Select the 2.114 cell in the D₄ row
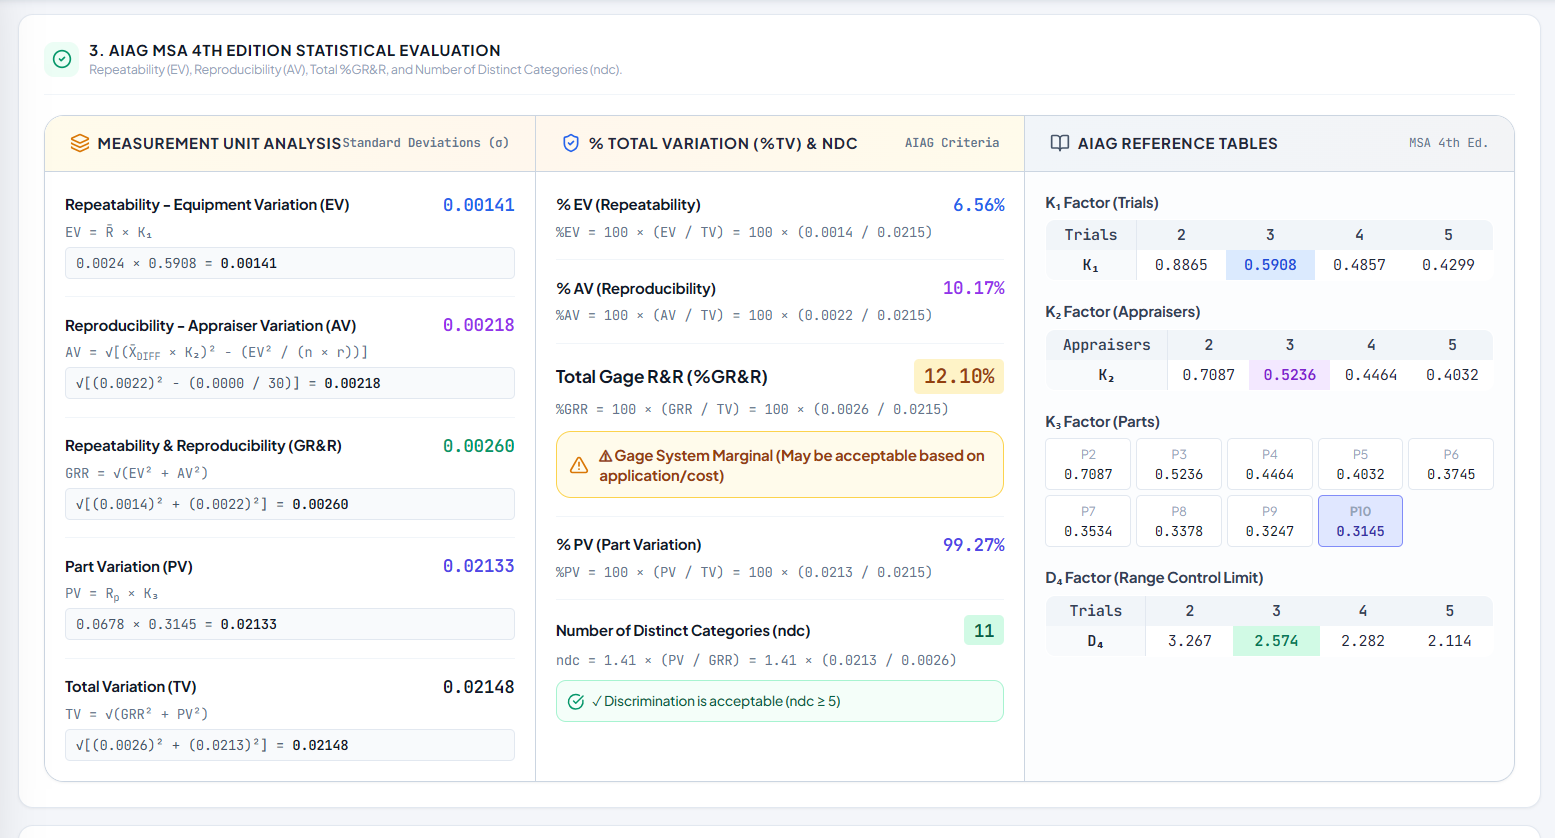Viewport: 1555px width, 838px height. (x=1450, y=641)
